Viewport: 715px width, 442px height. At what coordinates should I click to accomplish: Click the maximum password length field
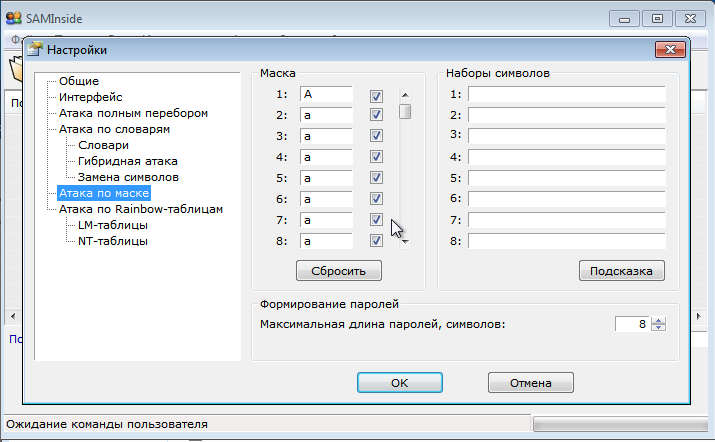633,324
